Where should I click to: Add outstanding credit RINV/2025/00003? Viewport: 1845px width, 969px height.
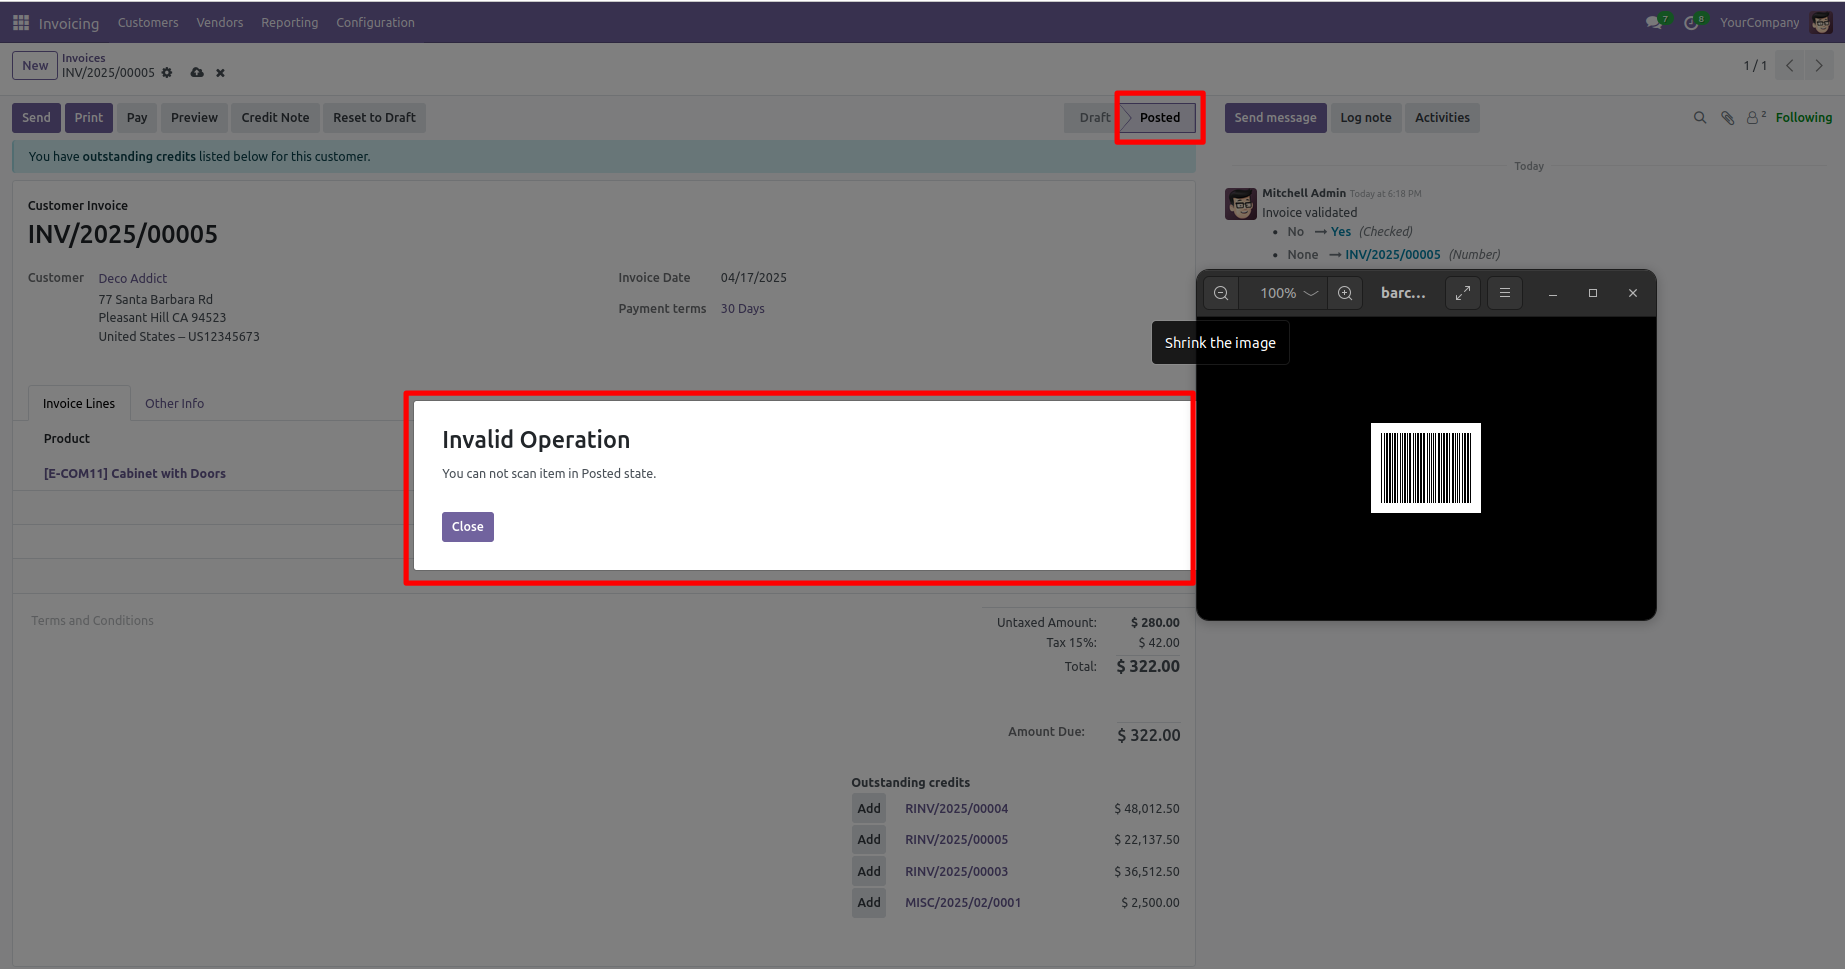point(869,872)
